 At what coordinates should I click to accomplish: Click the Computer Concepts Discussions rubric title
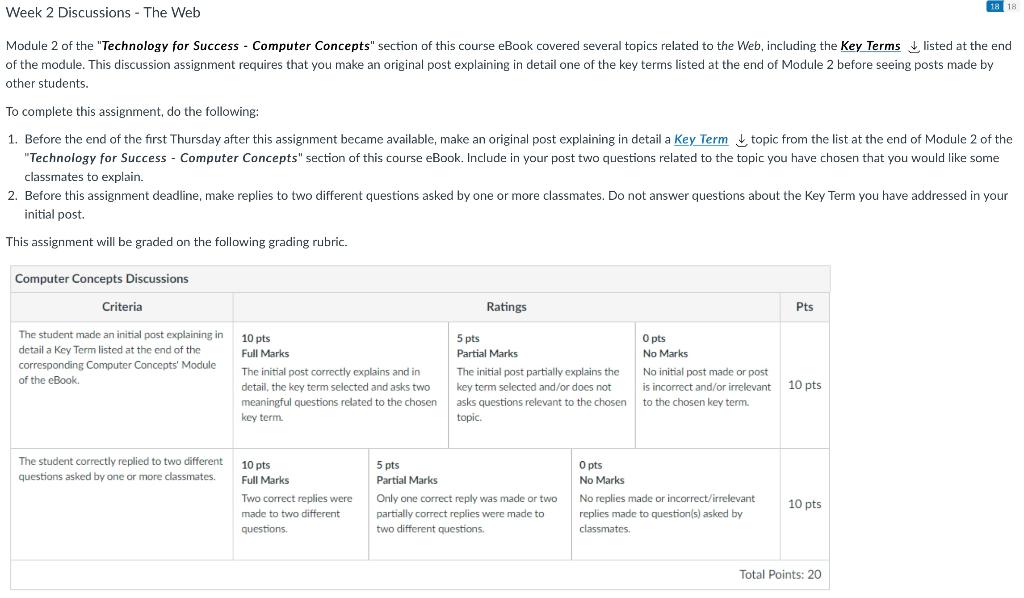point(102,279)
